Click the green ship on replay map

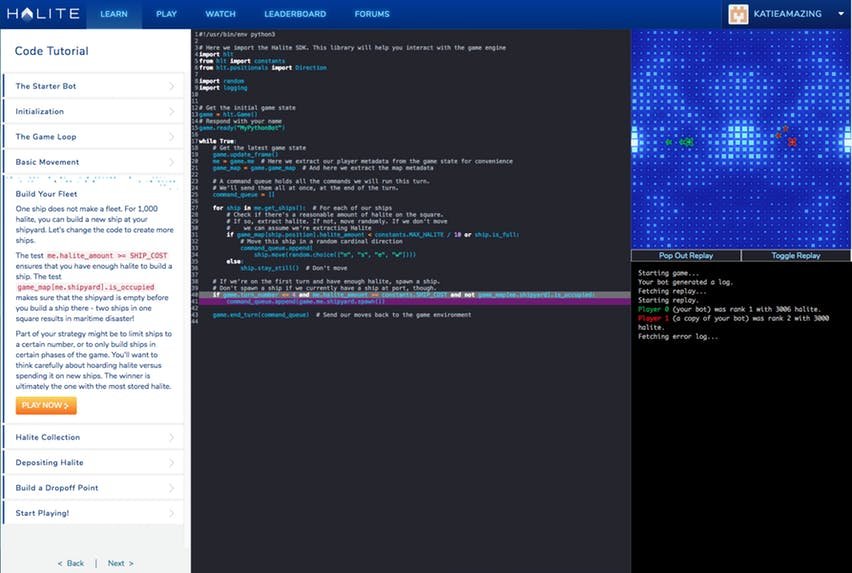(x=686, y=142)
